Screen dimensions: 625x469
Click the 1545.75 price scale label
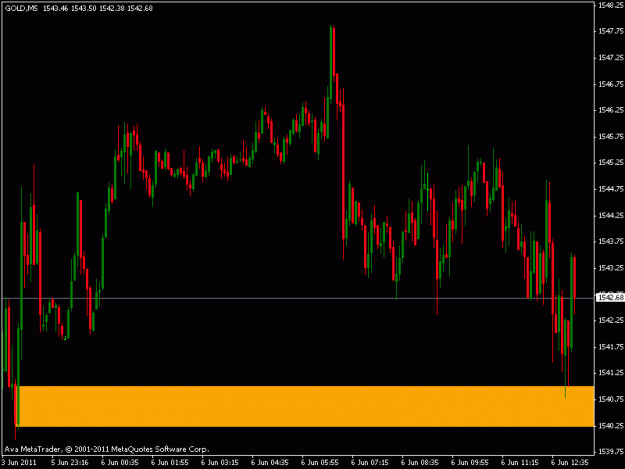point(611,137)
